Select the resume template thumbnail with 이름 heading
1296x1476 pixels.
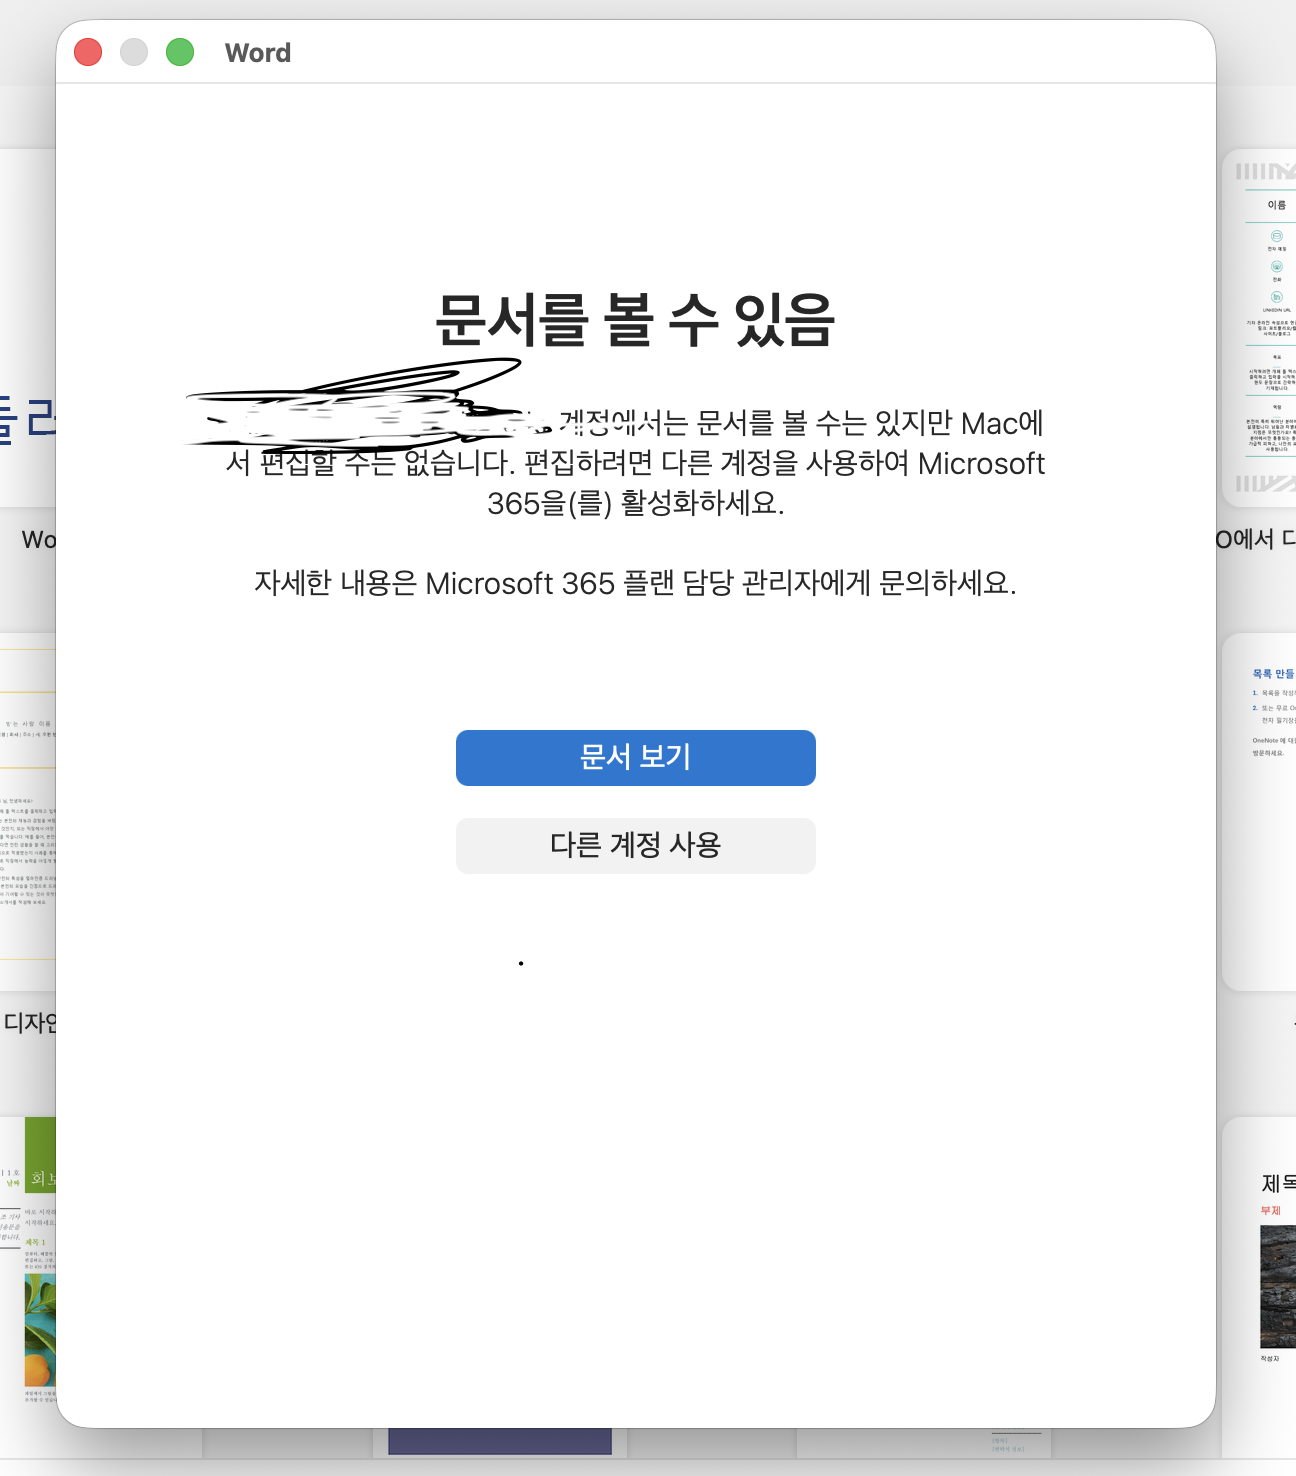(1259, 328)
